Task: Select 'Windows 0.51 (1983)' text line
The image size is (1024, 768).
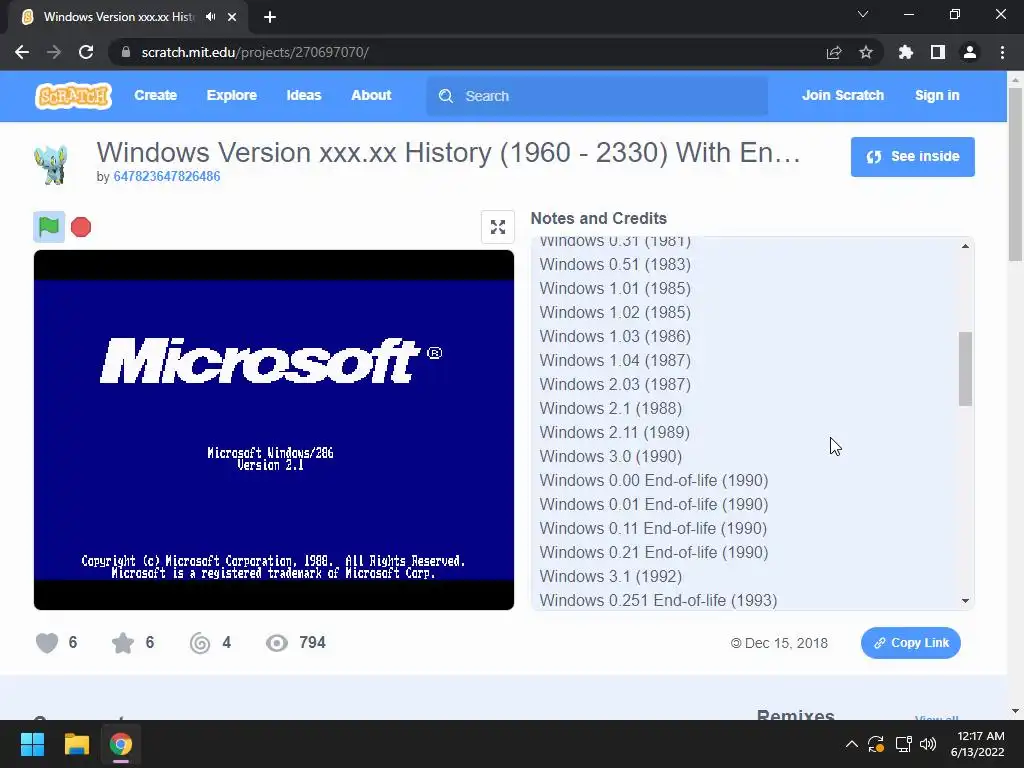Action: click(x=615, y=264)
